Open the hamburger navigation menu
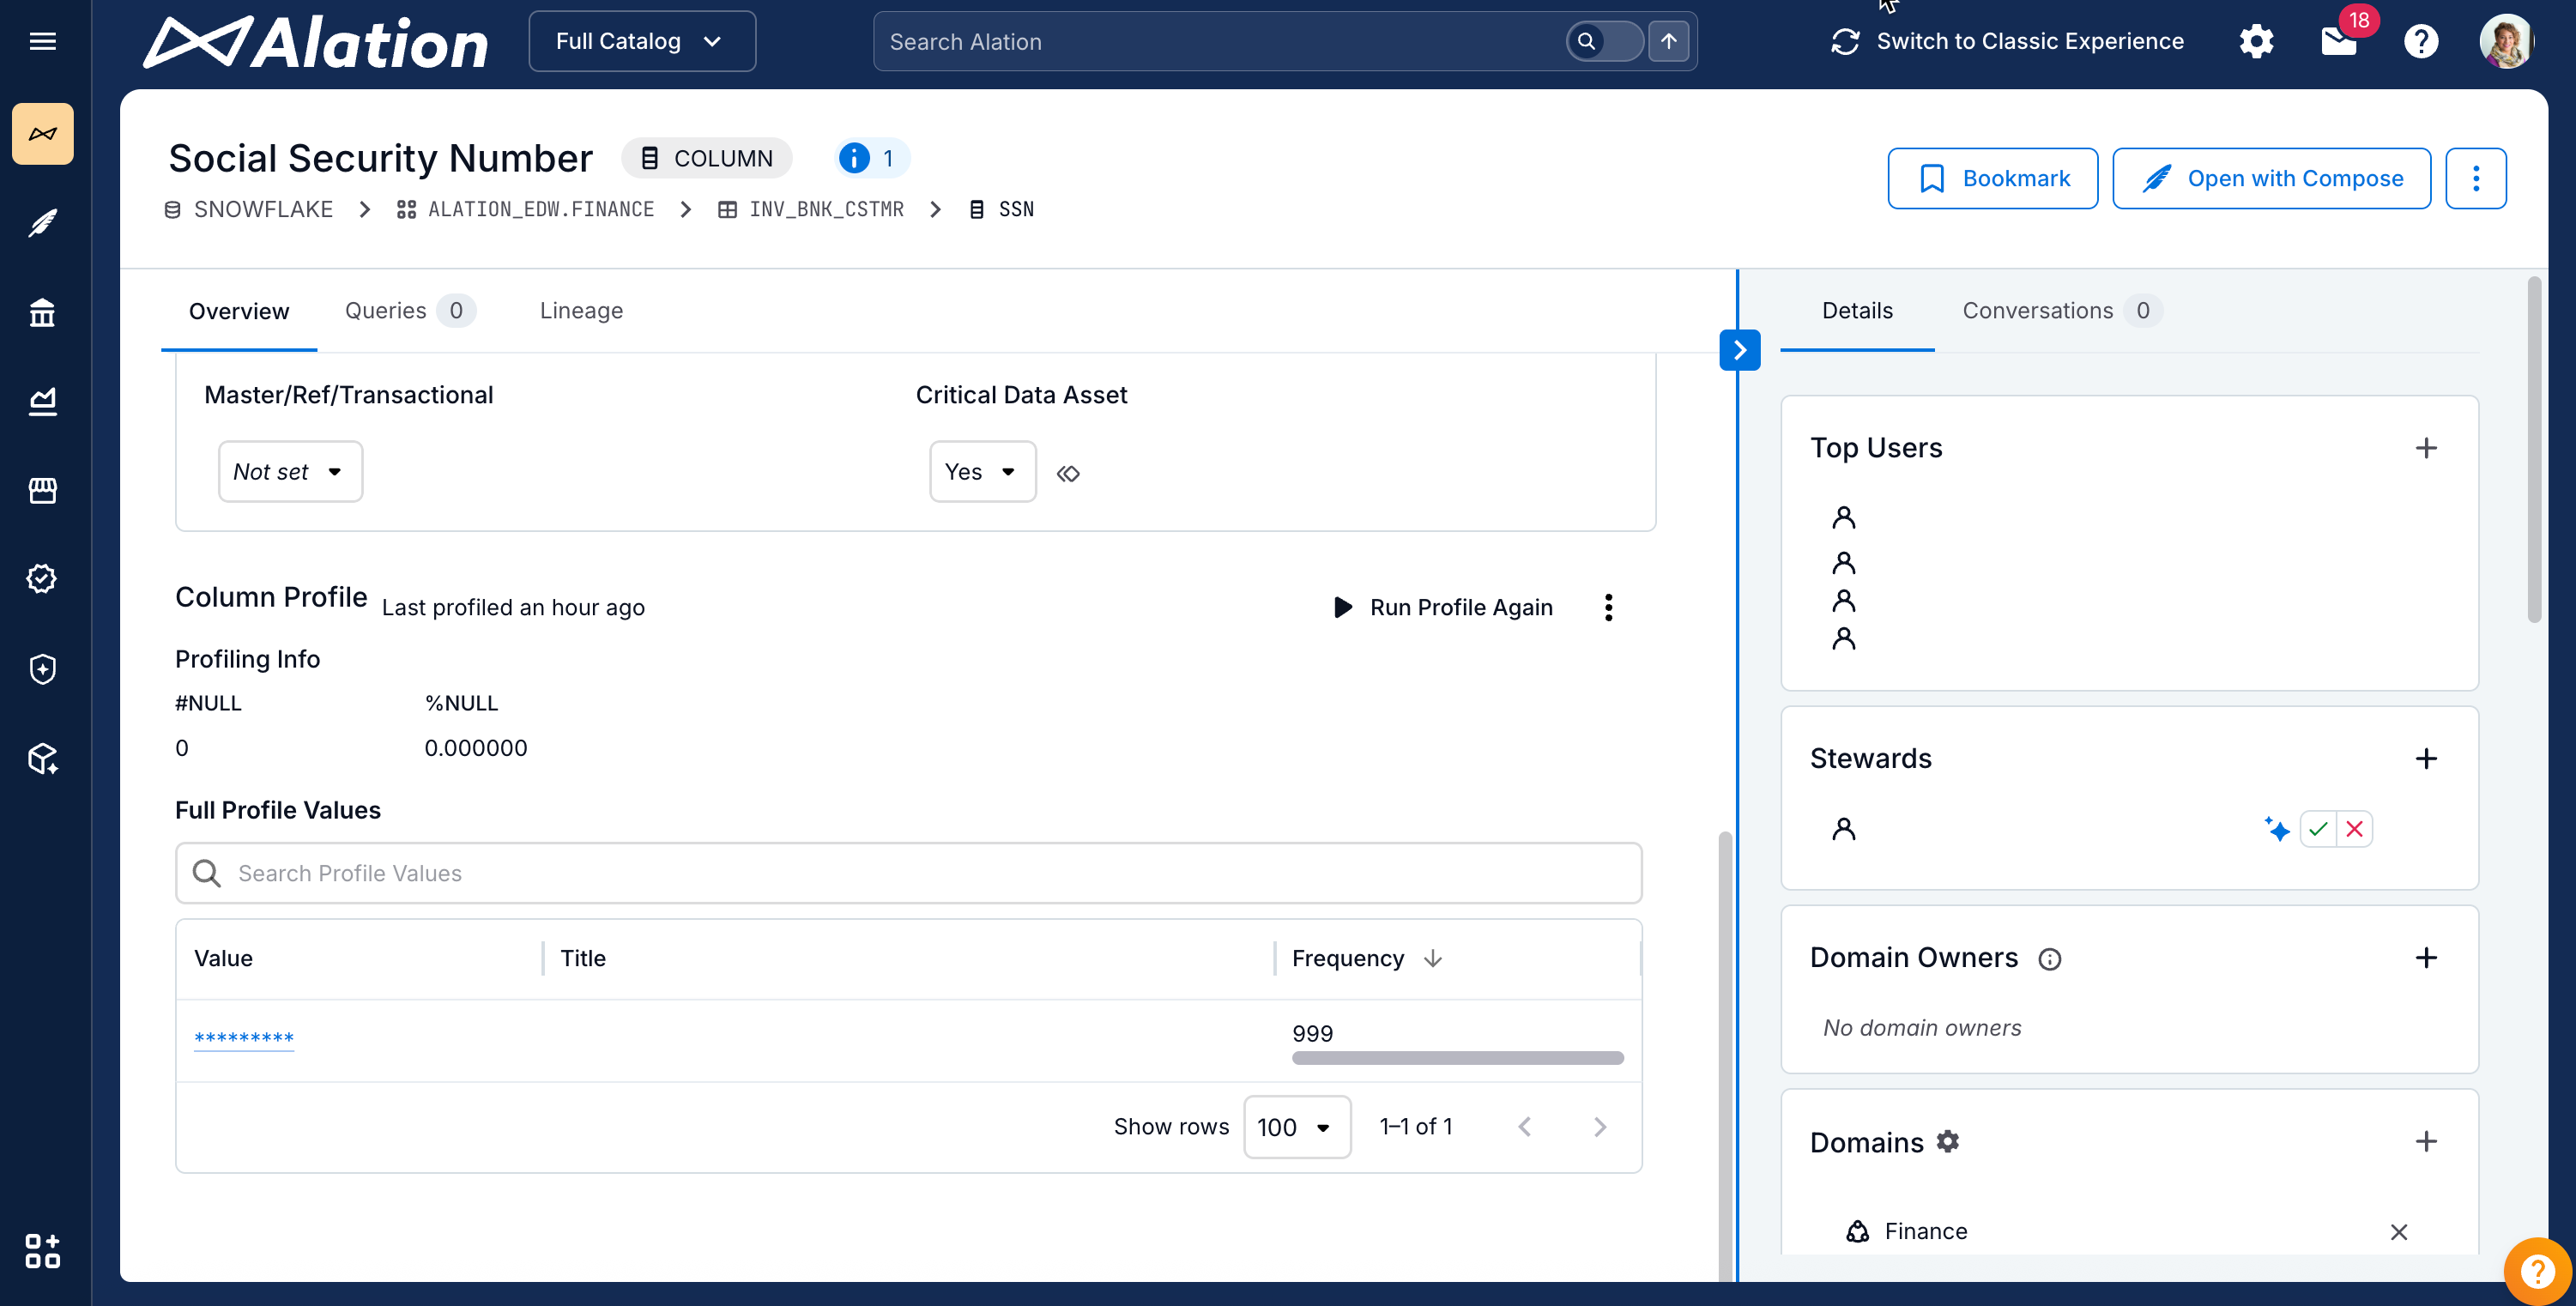The image size is (2576, 1306). [42, 41]
